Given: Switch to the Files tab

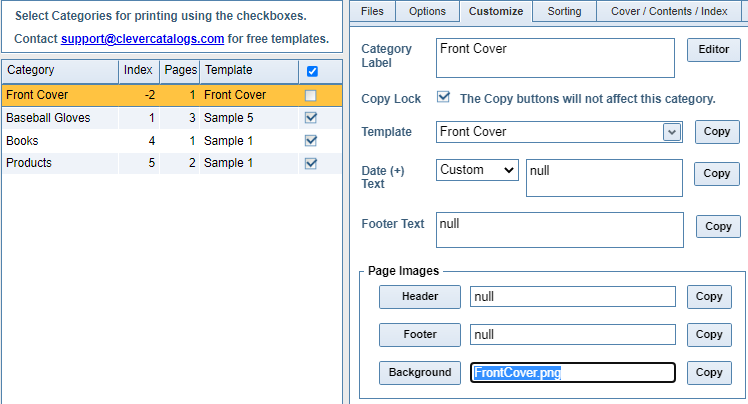Looking at the screenshot, I should coord(372,11).
